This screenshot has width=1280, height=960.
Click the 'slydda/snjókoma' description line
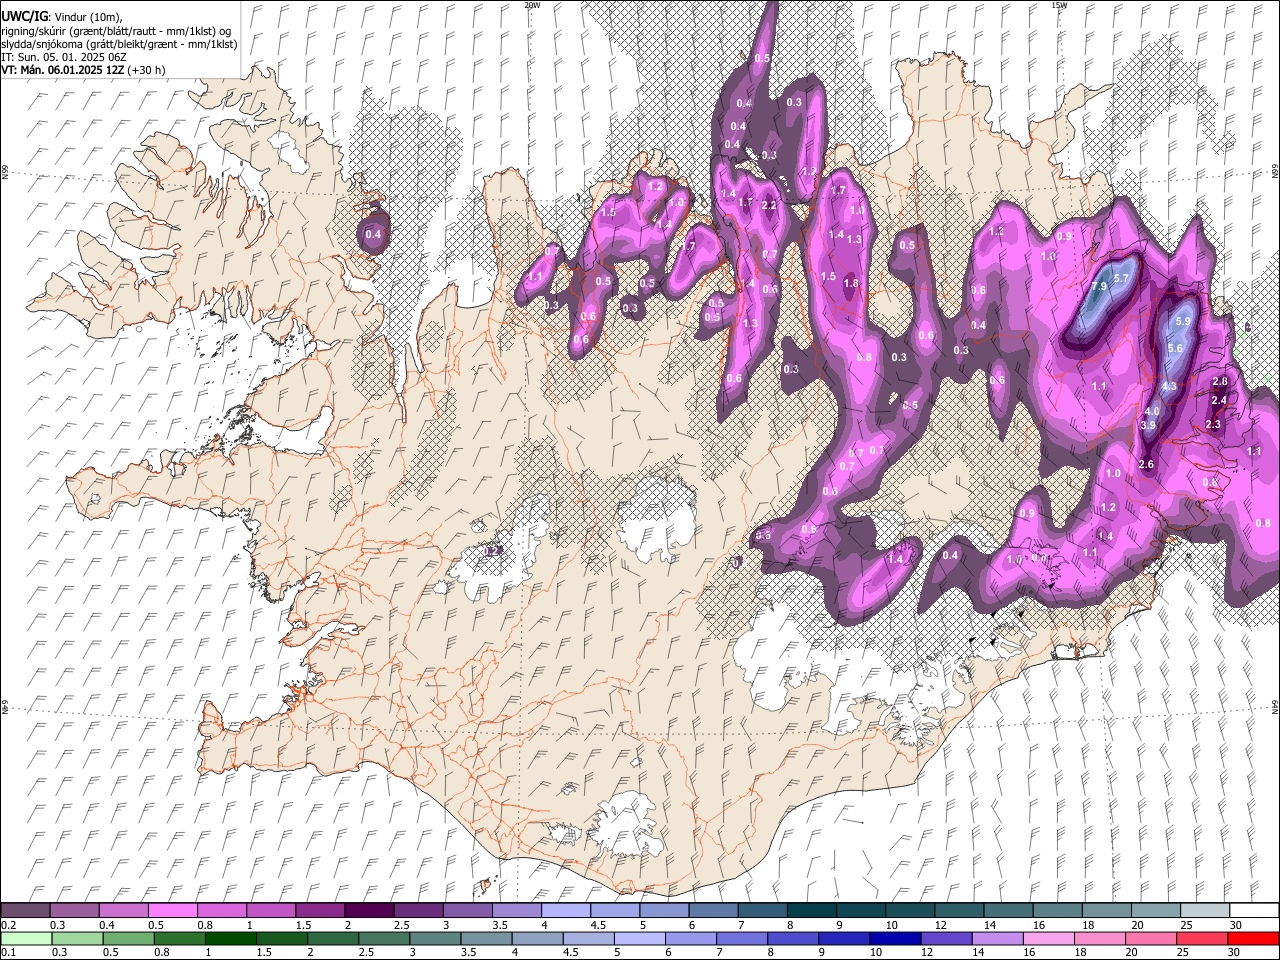click(119, 44)
